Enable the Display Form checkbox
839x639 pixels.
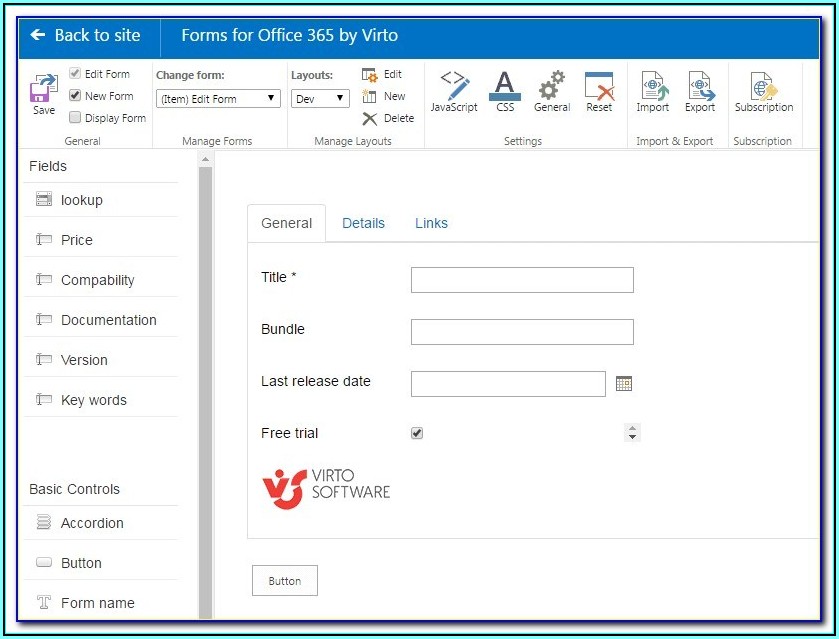pyautogui.click(x=75, y=118)
